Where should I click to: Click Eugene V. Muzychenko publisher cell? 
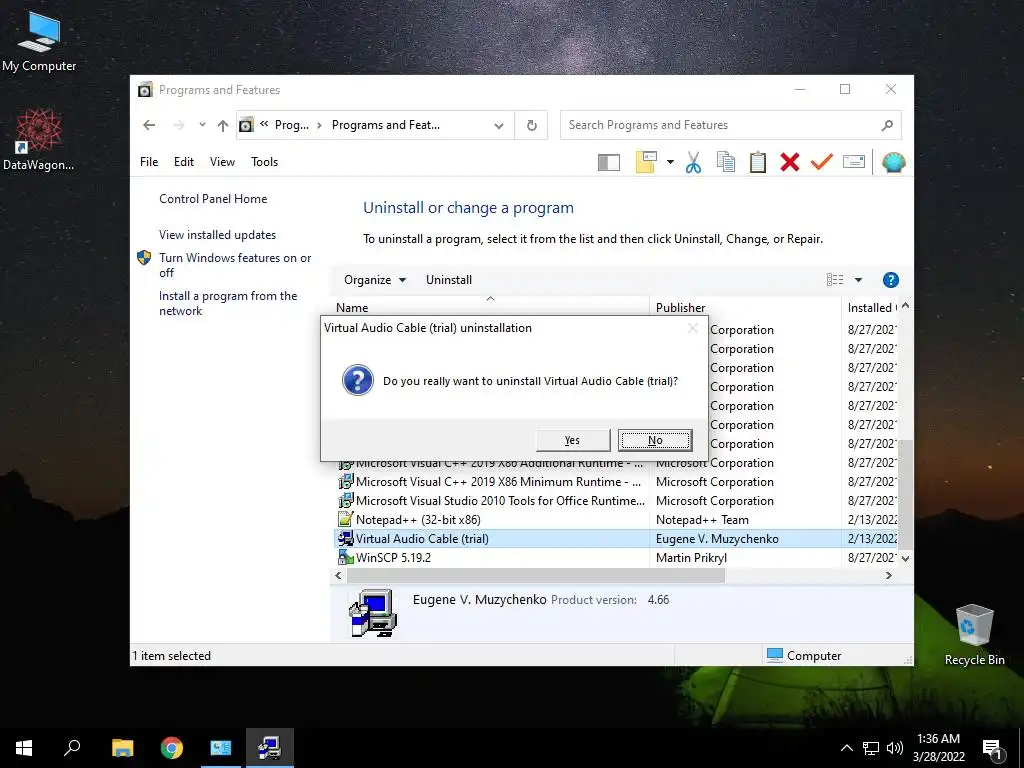click(717, 539)
